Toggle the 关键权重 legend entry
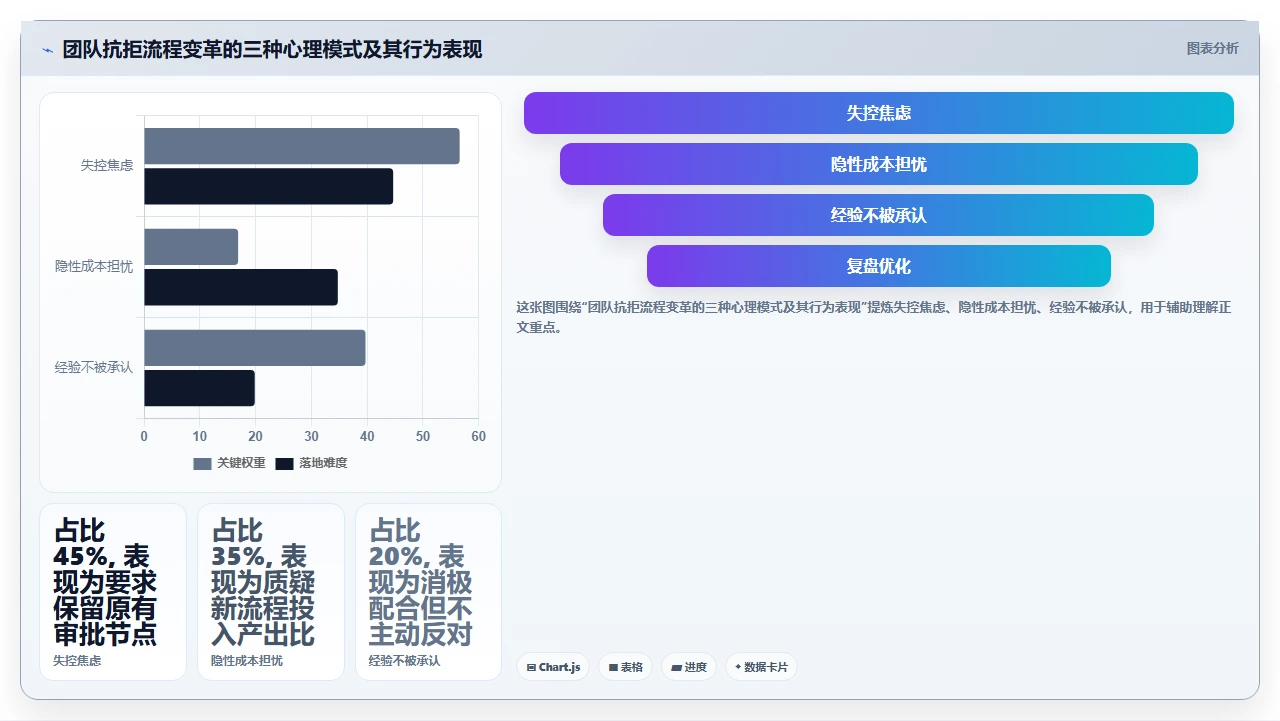This screenshot has width=1280, height=721. (230, 463)
